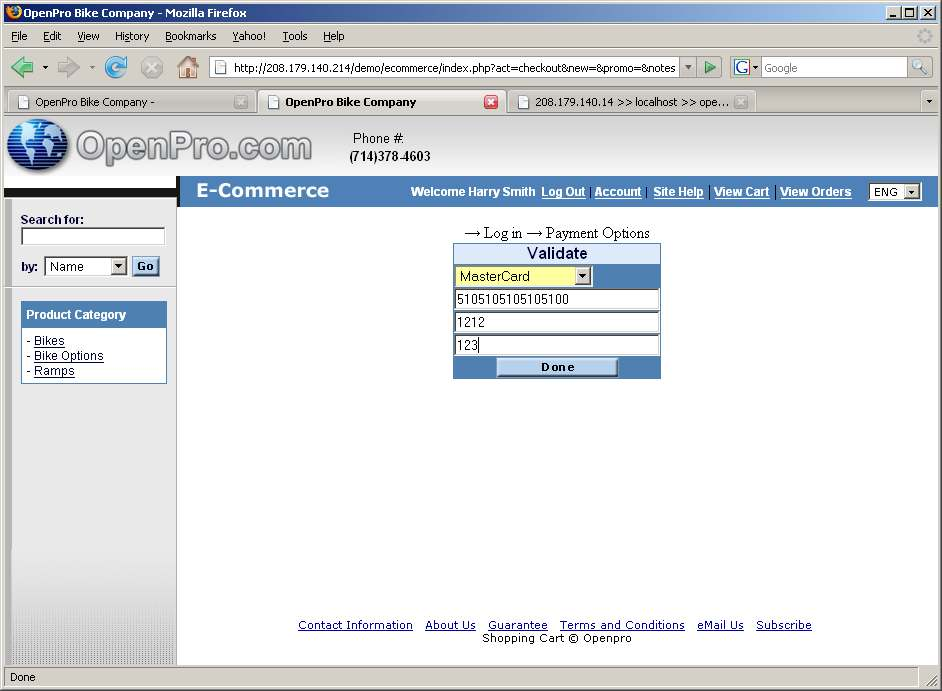Open the Bookmarks menu

(190, 36)
